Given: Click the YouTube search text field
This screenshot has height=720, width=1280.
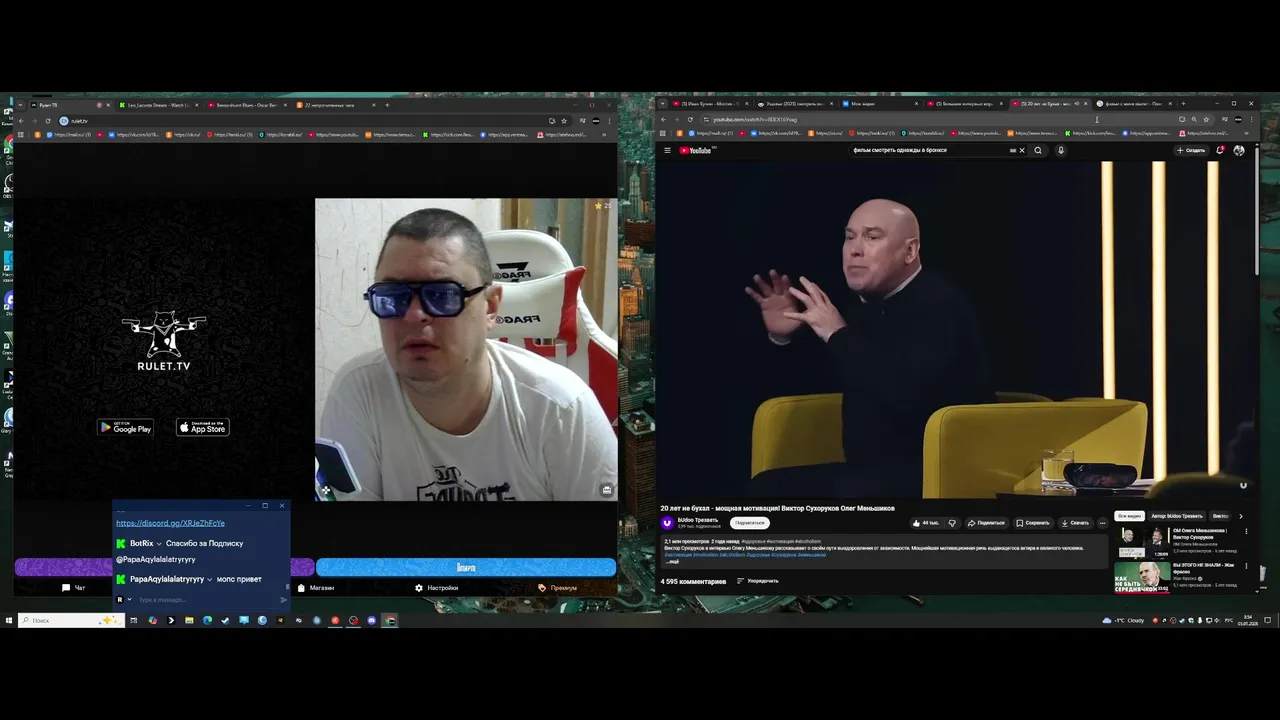Looking at the screenshot, I should 930,151.
